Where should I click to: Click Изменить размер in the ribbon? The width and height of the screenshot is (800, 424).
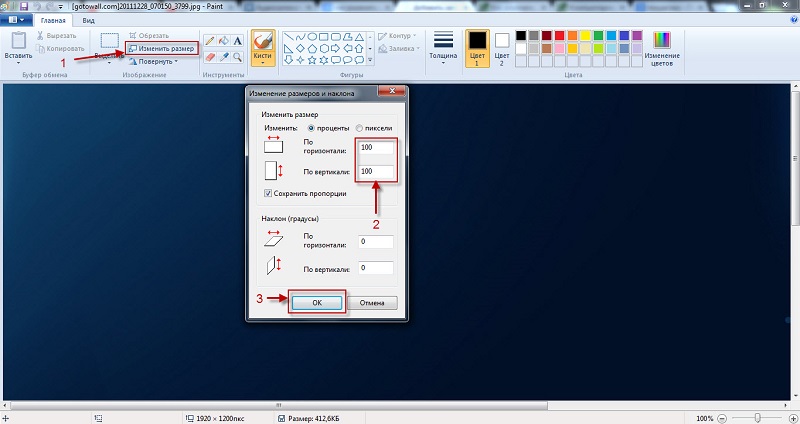(x=162, y=48)
